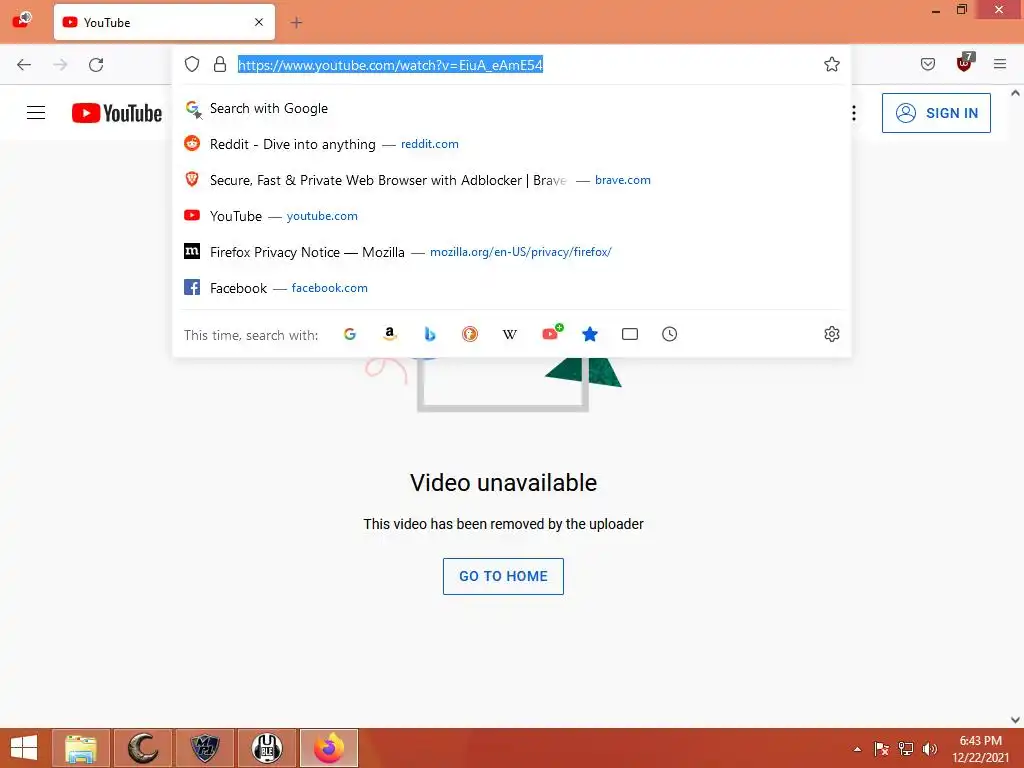Go back to the previous page
The image size is (1024, 768).
tap(24, 65)
